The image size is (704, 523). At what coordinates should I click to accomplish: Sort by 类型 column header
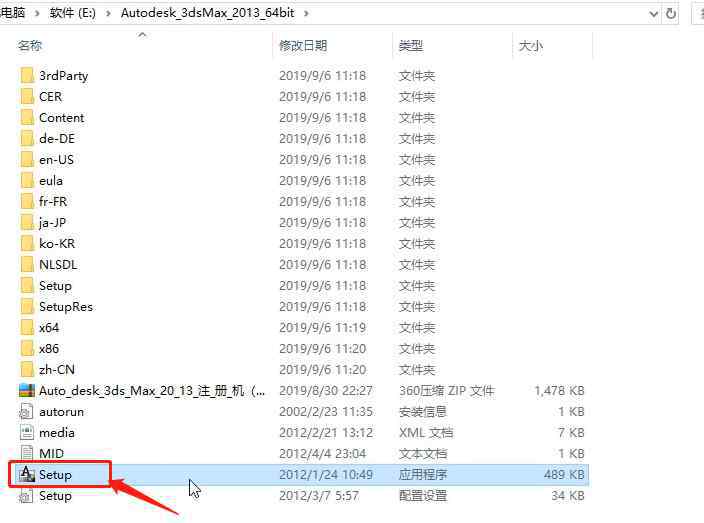coord(410,45)
